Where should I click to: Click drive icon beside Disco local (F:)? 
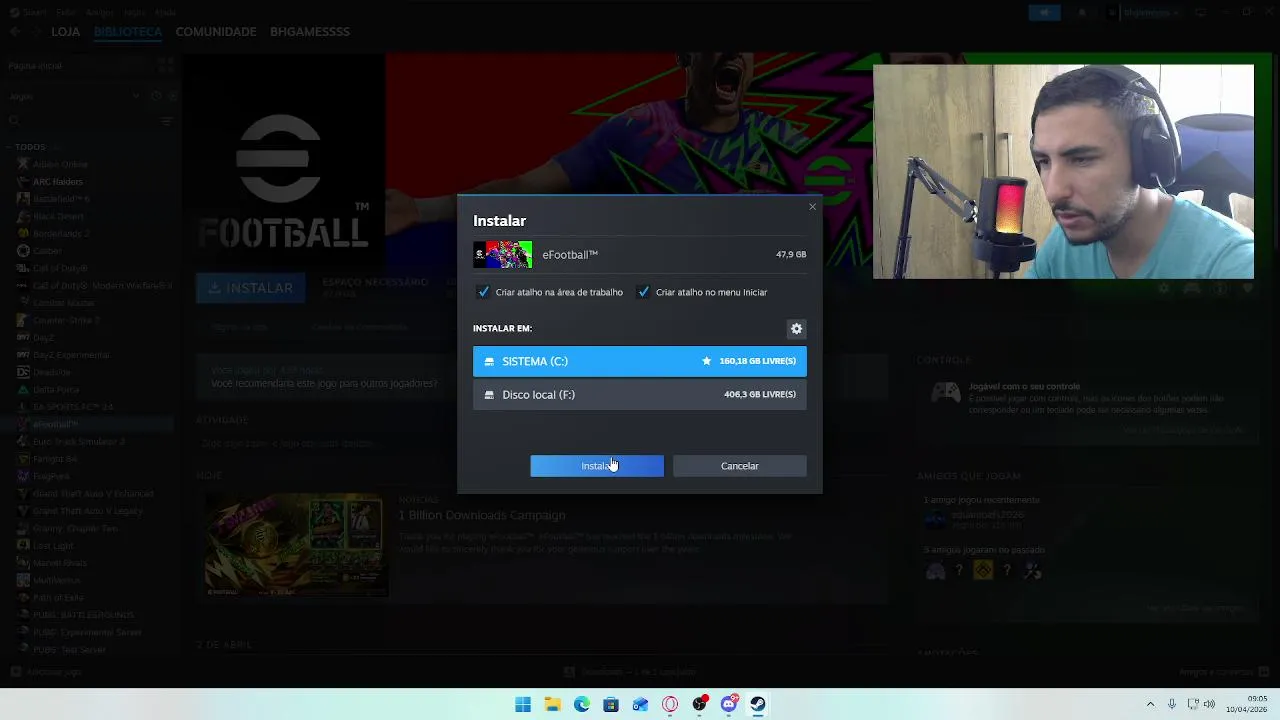[x=489, y=395]
